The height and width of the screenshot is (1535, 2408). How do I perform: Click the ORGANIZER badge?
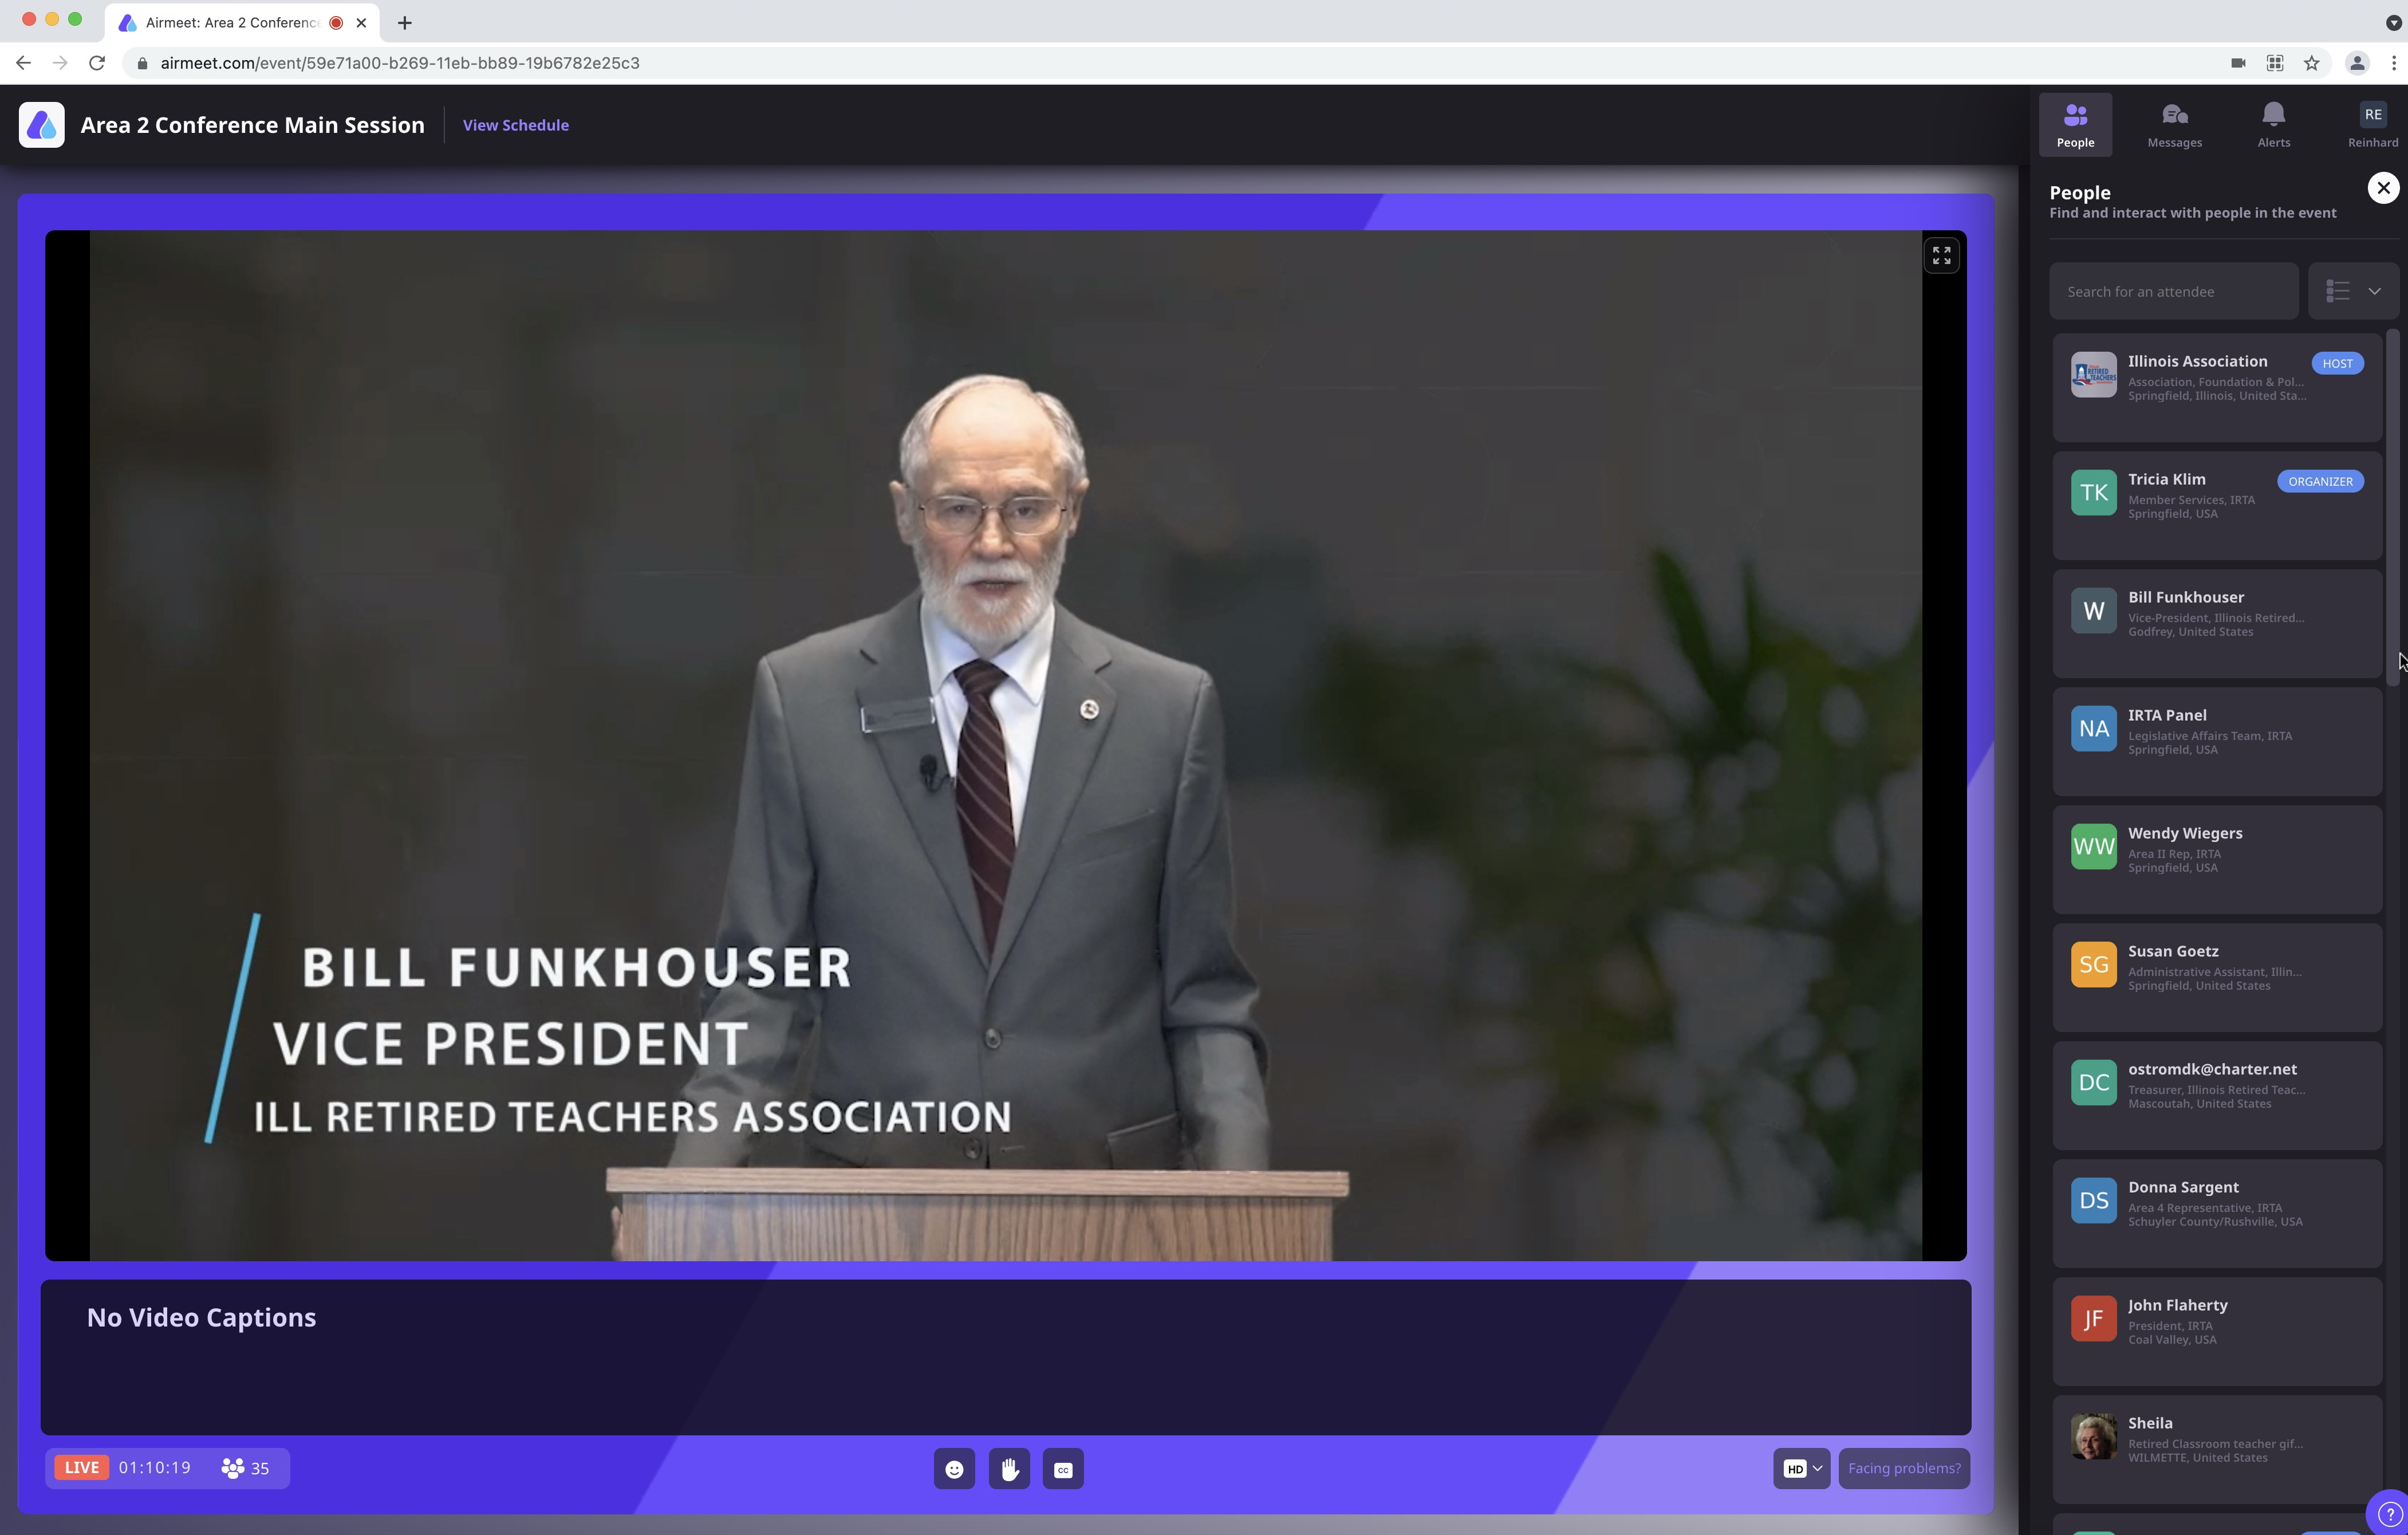(x=2320, y=482)
